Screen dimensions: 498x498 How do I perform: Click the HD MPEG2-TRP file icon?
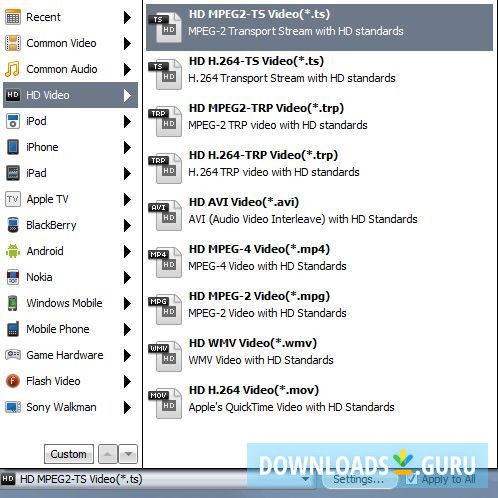pos(165,121)
